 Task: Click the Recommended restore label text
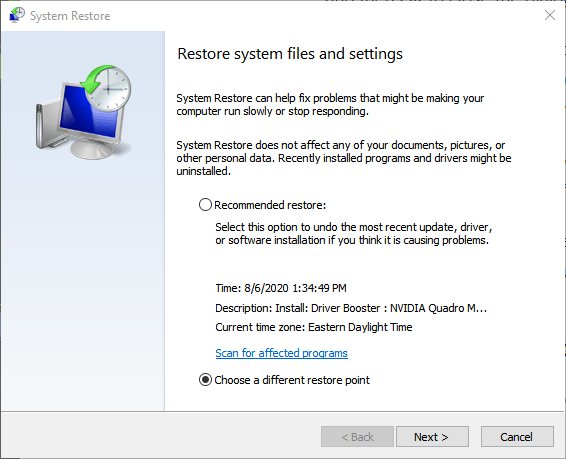(270, 205)
